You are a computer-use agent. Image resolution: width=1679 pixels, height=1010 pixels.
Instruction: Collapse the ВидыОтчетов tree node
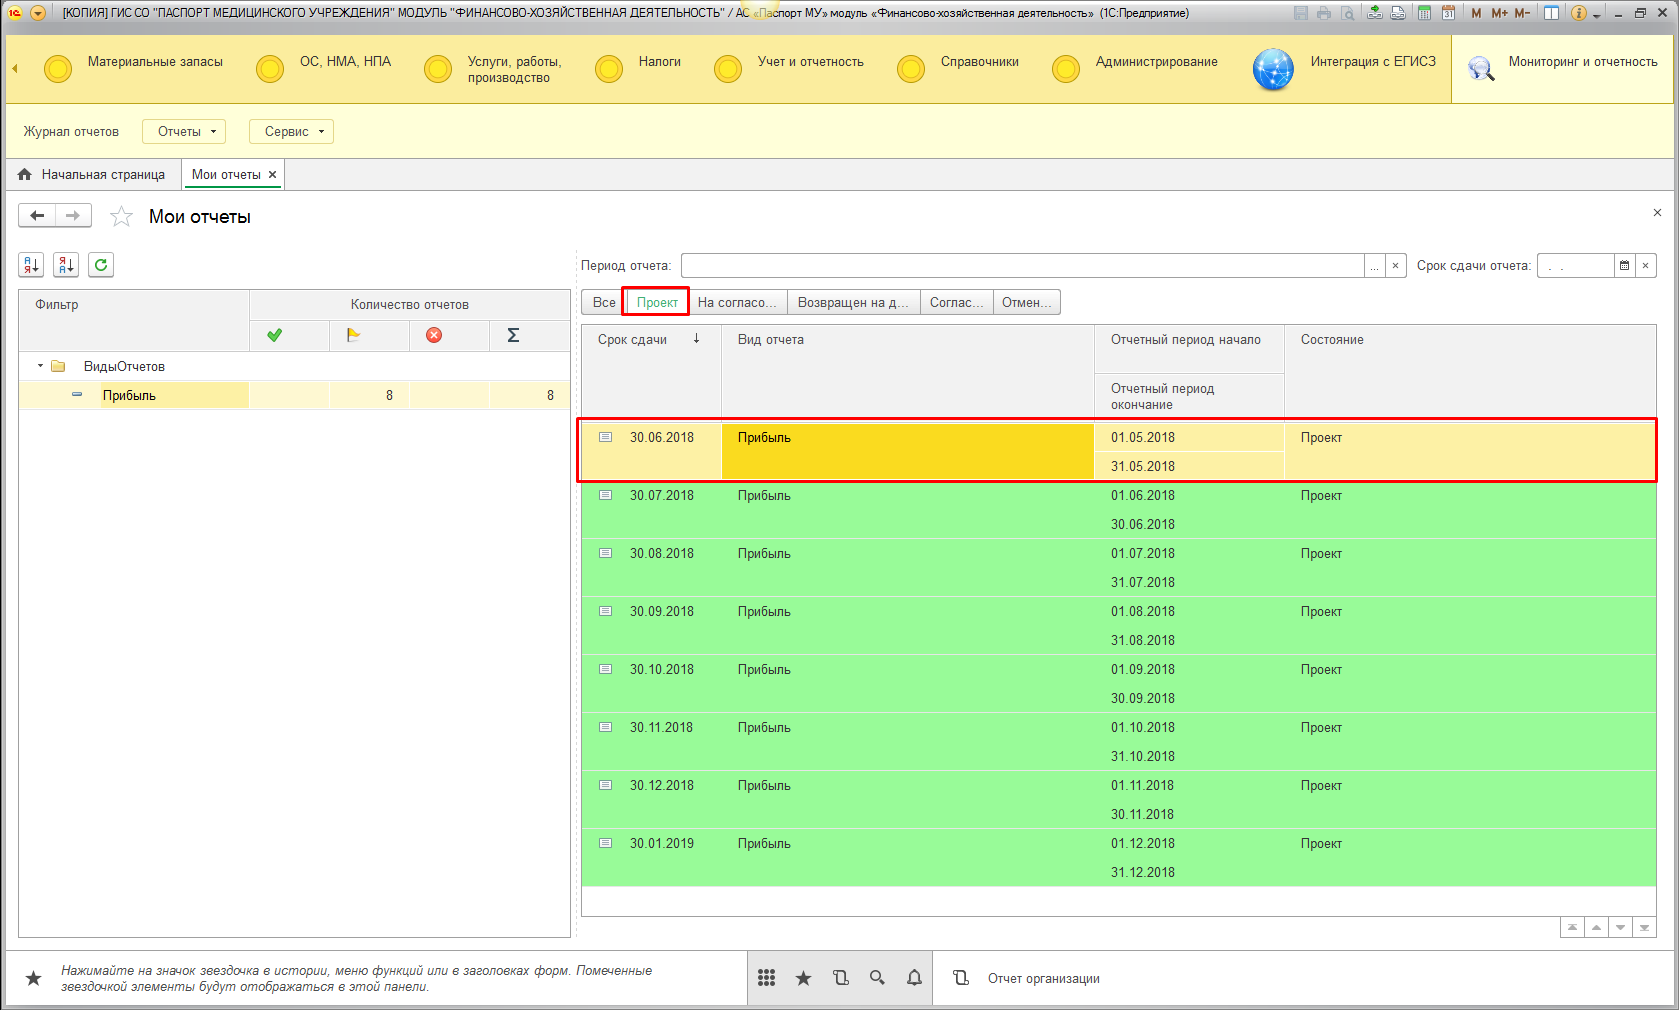(40, 366)
